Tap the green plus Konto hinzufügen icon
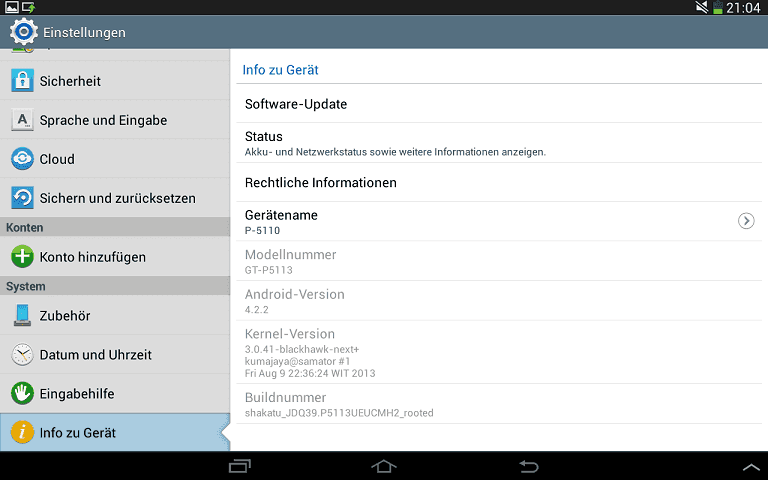 [x=23, y=257]
